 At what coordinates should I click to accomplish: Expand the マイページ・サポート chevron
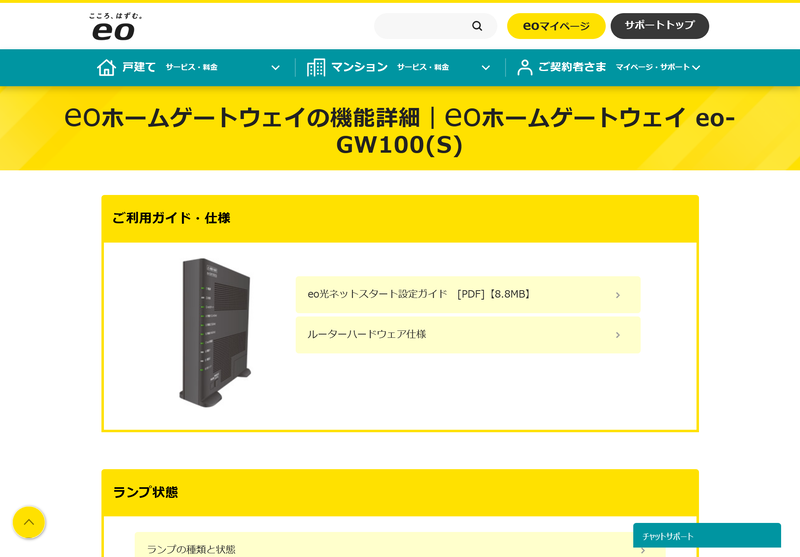point(696,67)
